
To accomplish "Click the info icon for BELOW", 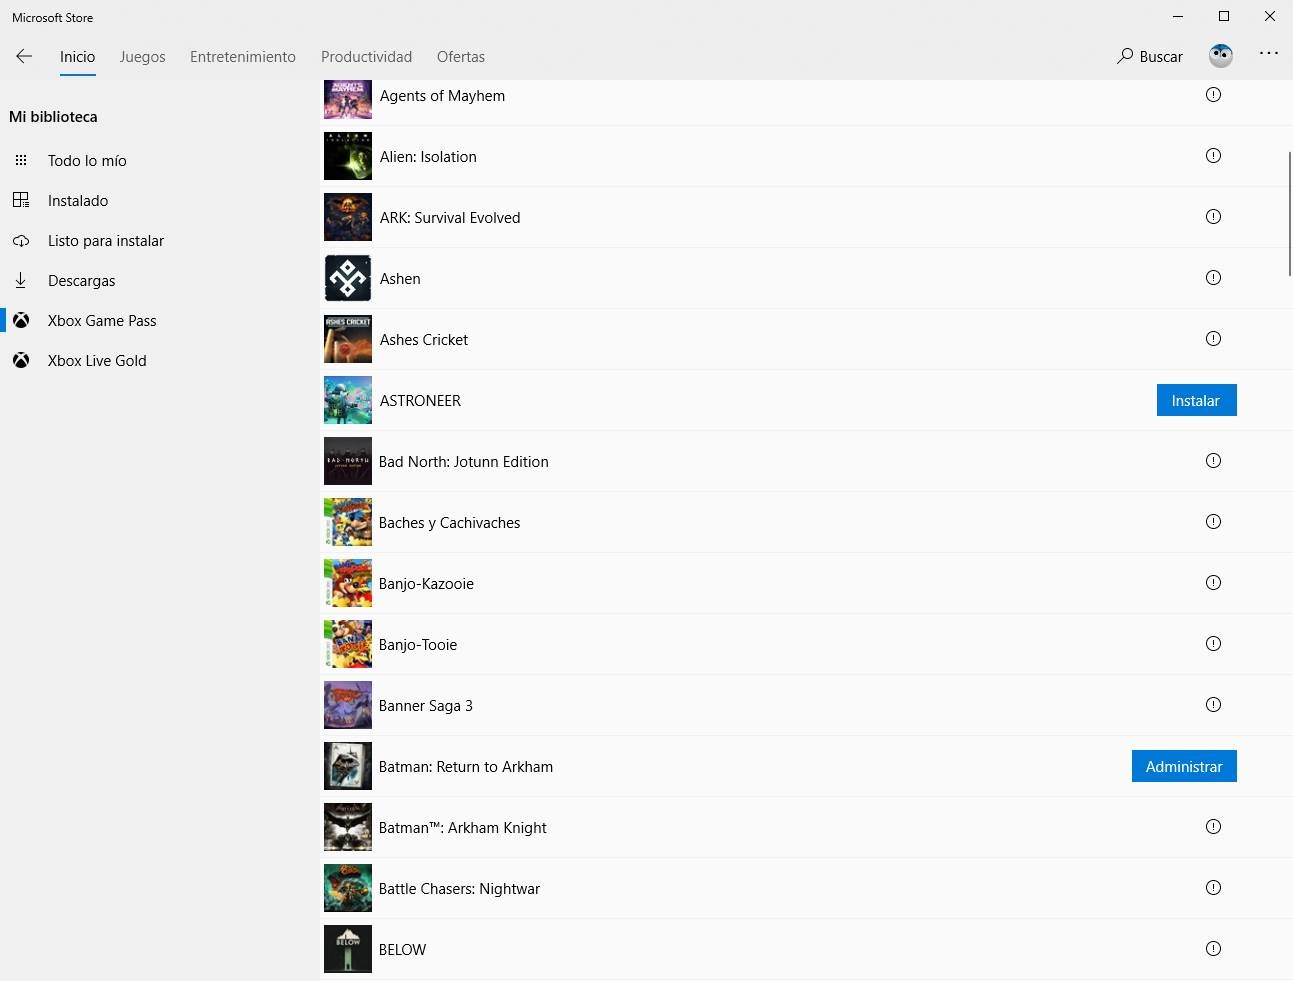I will [x=1213, y=949].
